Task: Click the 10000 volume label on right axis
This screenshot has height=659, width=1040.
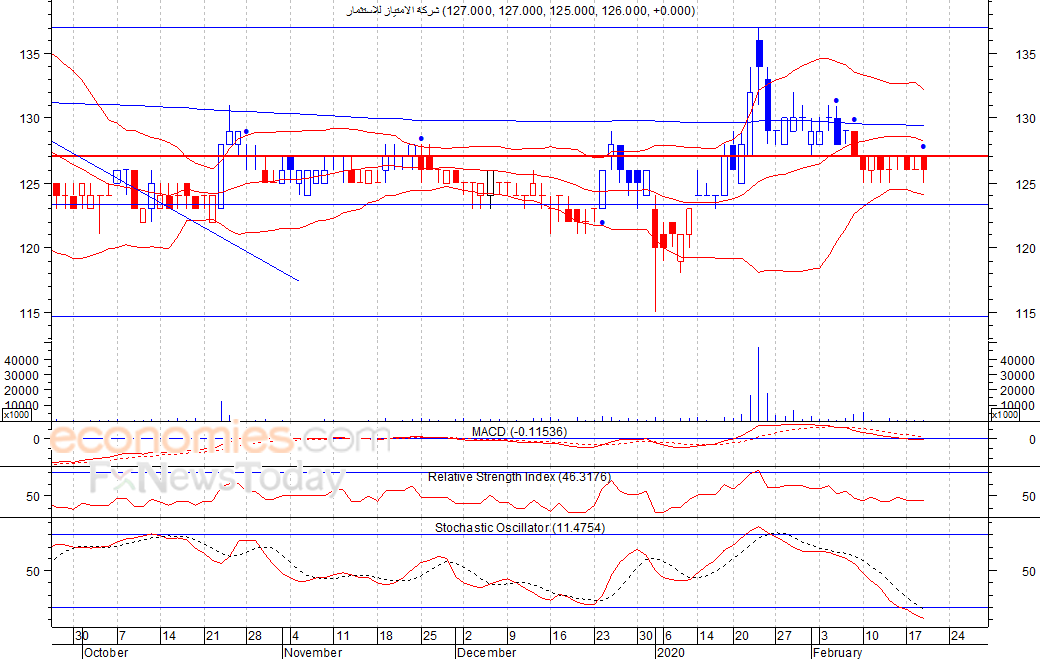Action: tap(1017, 406)
